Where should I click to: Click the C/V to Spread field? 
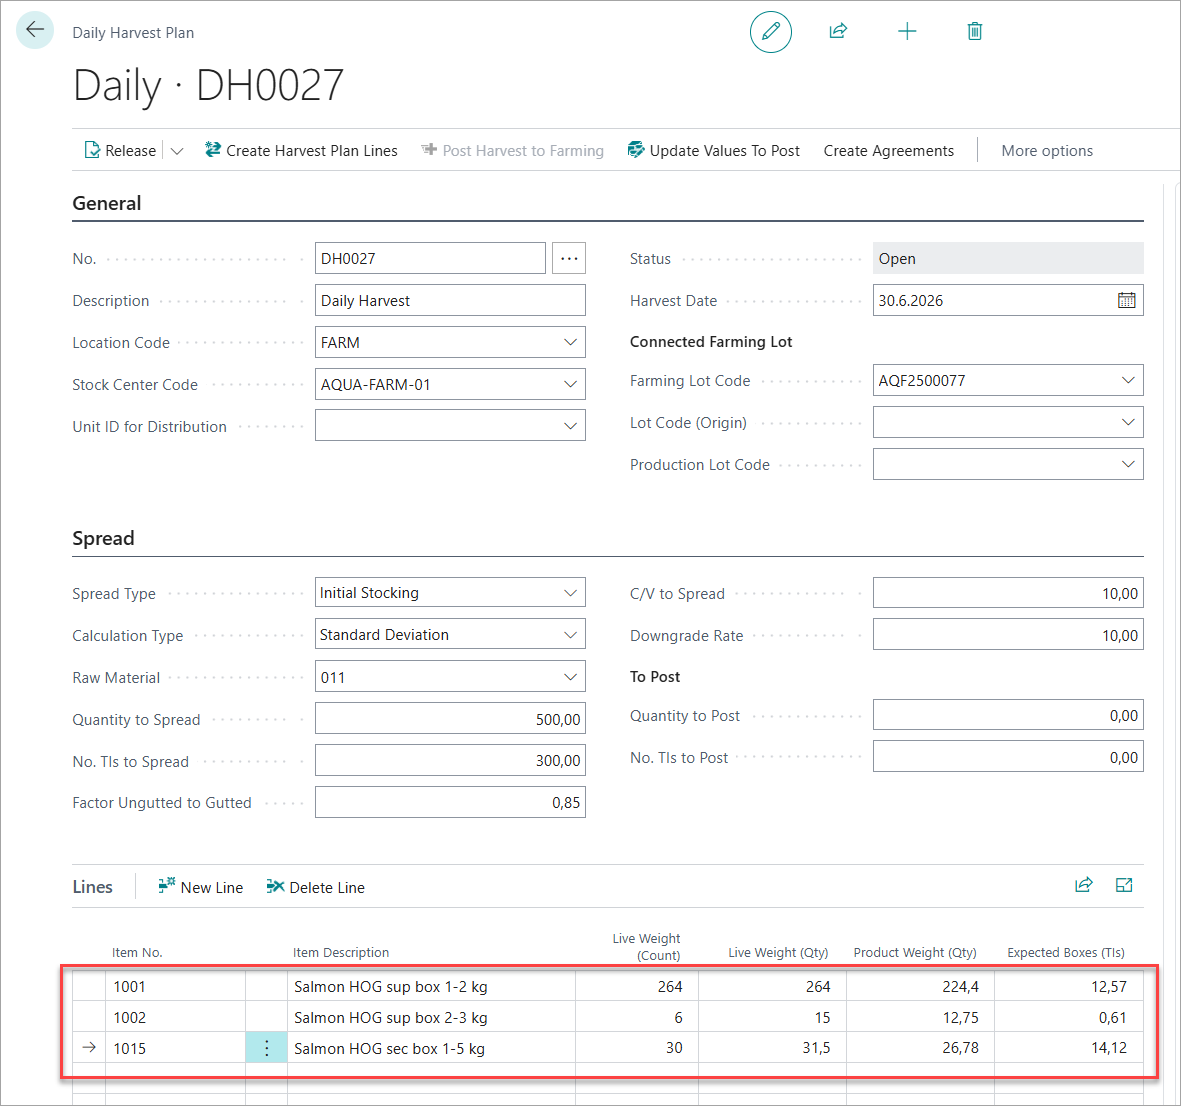[x=1008, y=593]
